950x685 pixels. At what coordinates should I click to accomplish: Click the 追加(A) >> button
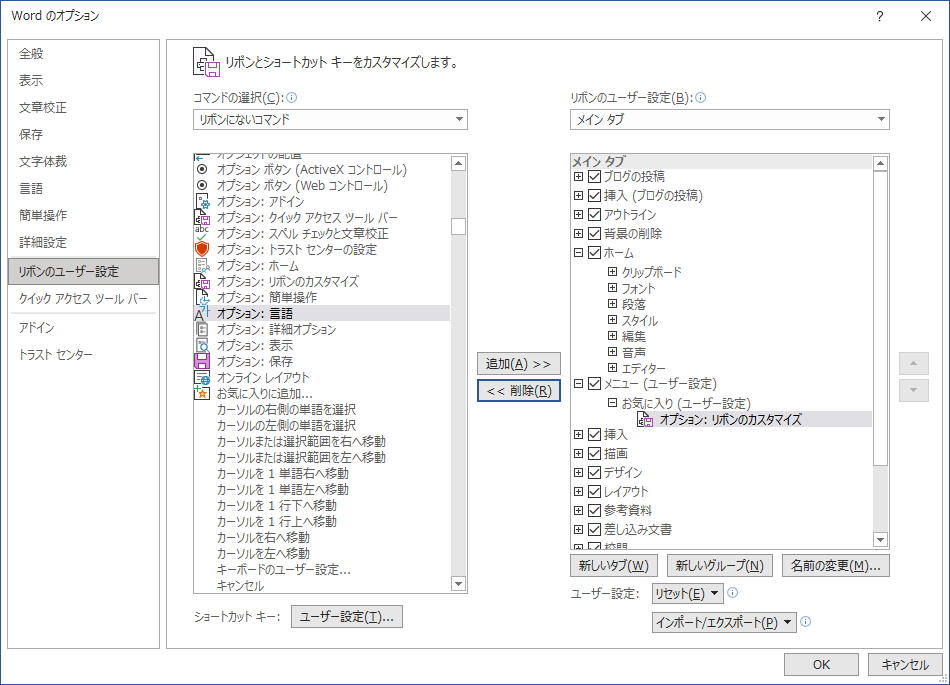click(519, 364)
